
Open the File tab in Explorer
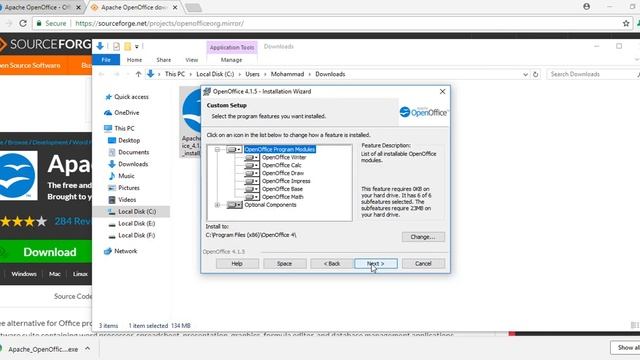106,60
